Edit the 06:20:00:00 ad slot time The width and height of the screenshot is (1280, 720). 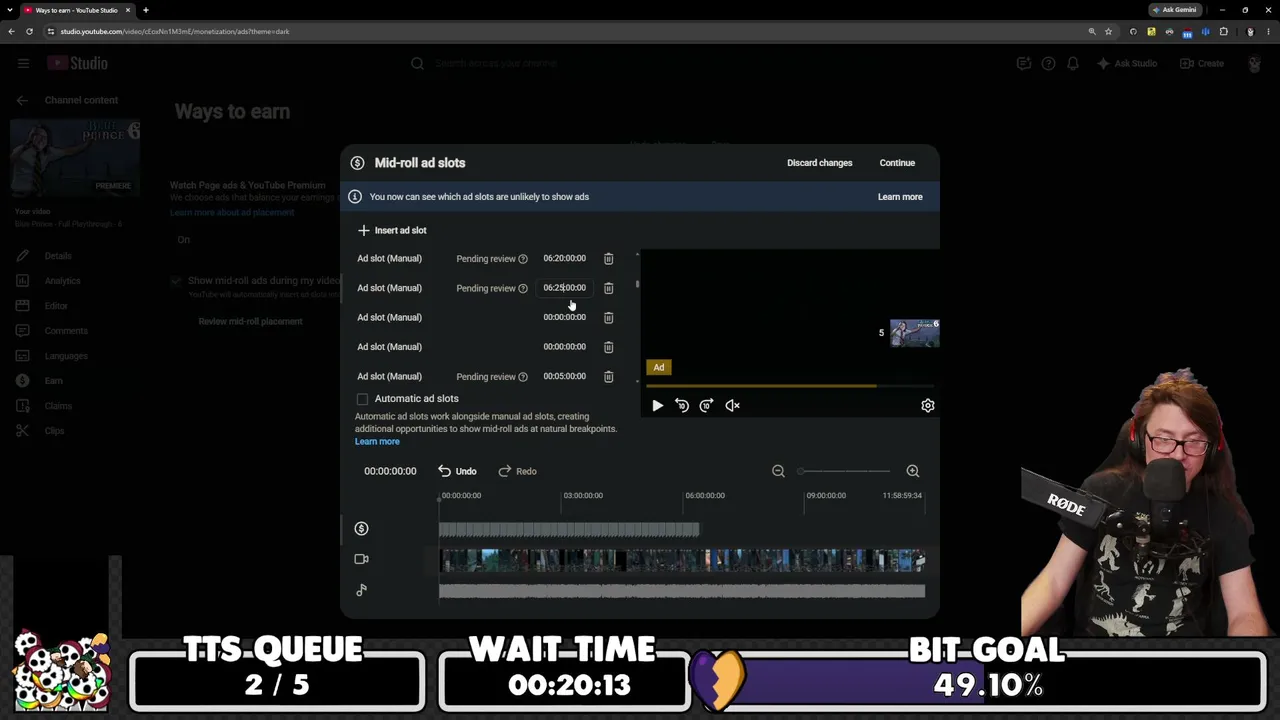coord(564,258)
